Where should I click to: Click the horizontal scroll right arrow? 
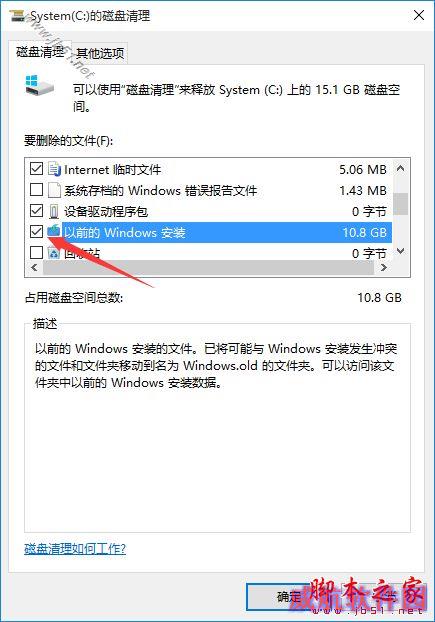click(383, 268)
